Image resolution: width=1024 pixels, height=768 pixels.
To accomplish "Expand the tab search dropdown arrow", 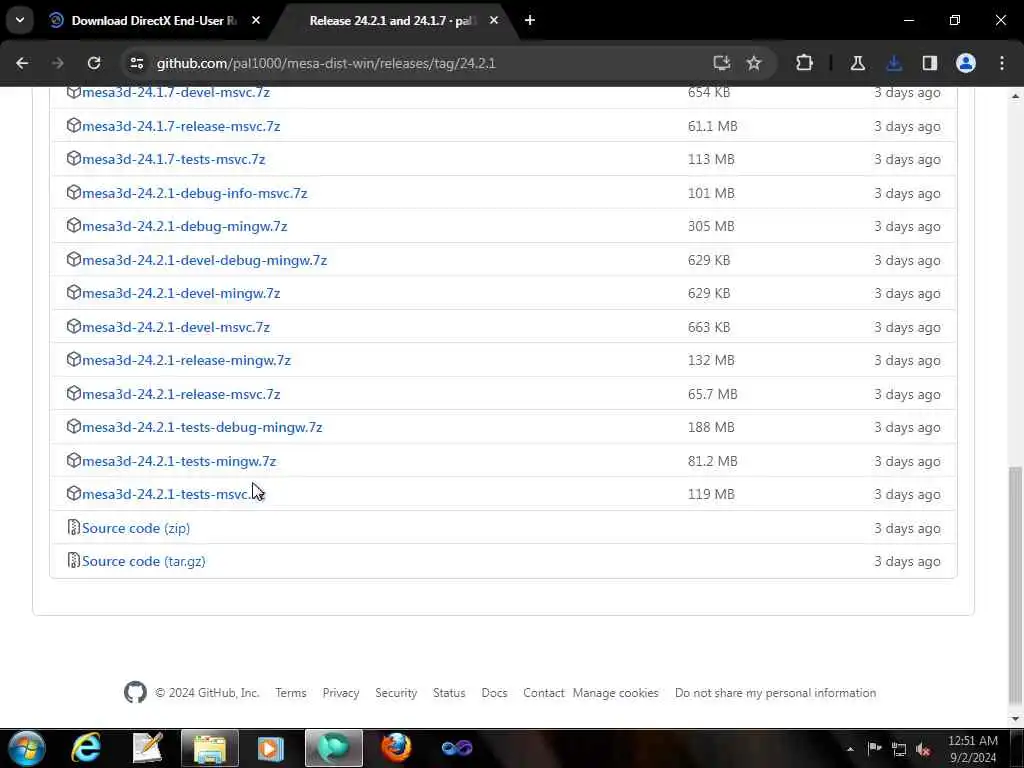I will (x=20, y=20).
